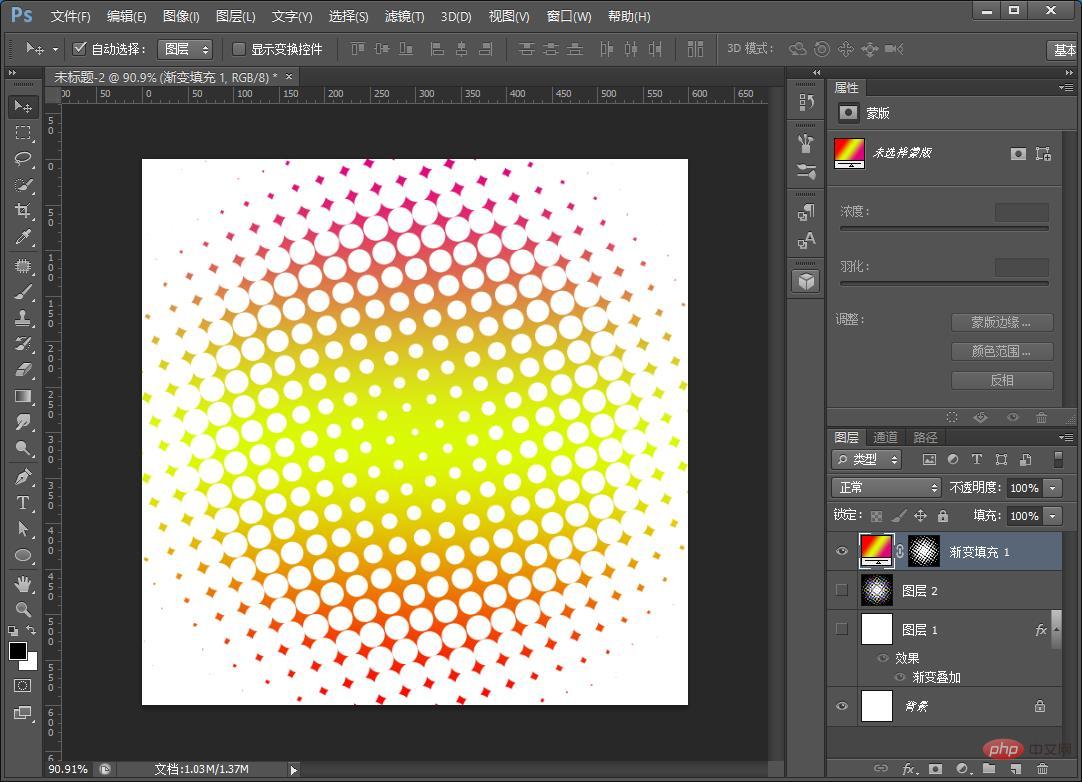Create new fill or adjustment layer
The height and width of the screenshot is (782, 1082).
tap(962, 768)
